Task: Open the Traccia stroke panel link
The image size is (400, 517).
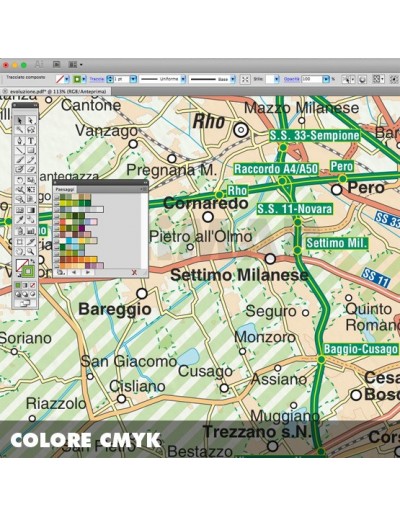Action: point(97,79)
